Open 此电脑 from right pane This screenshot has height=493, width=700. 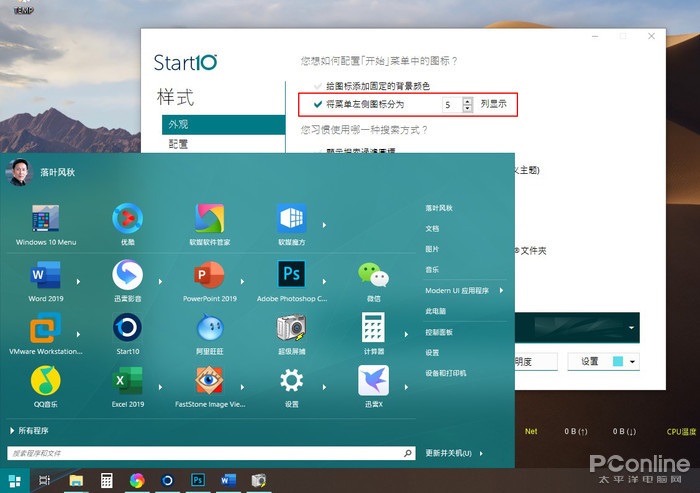[x=436, y=311]
